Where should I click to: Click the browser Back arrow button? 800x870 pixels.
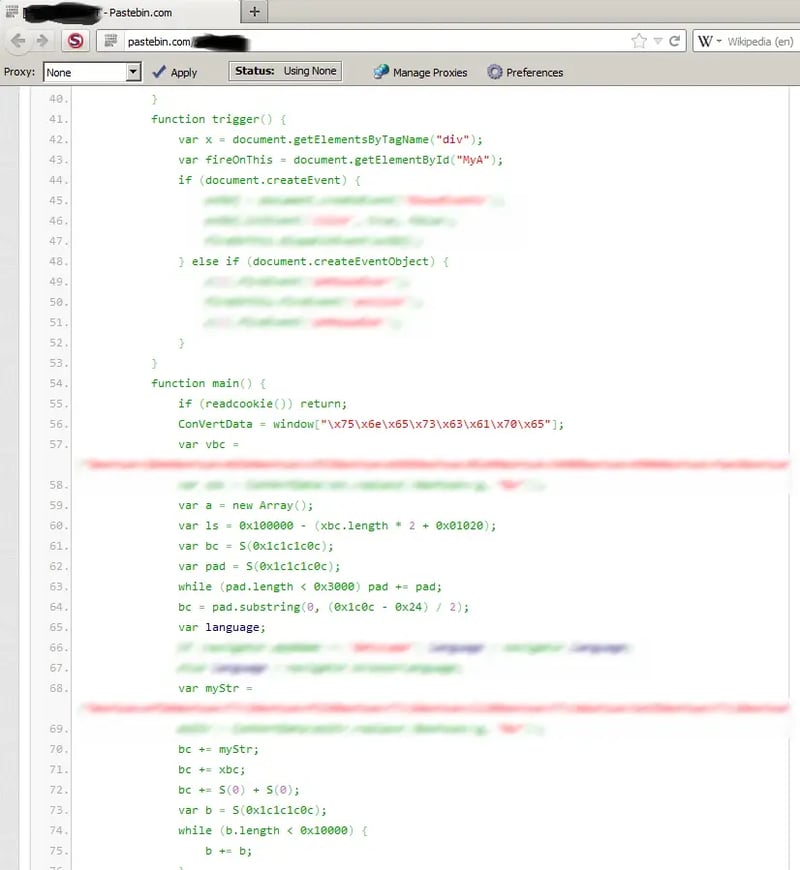[18, 41]
